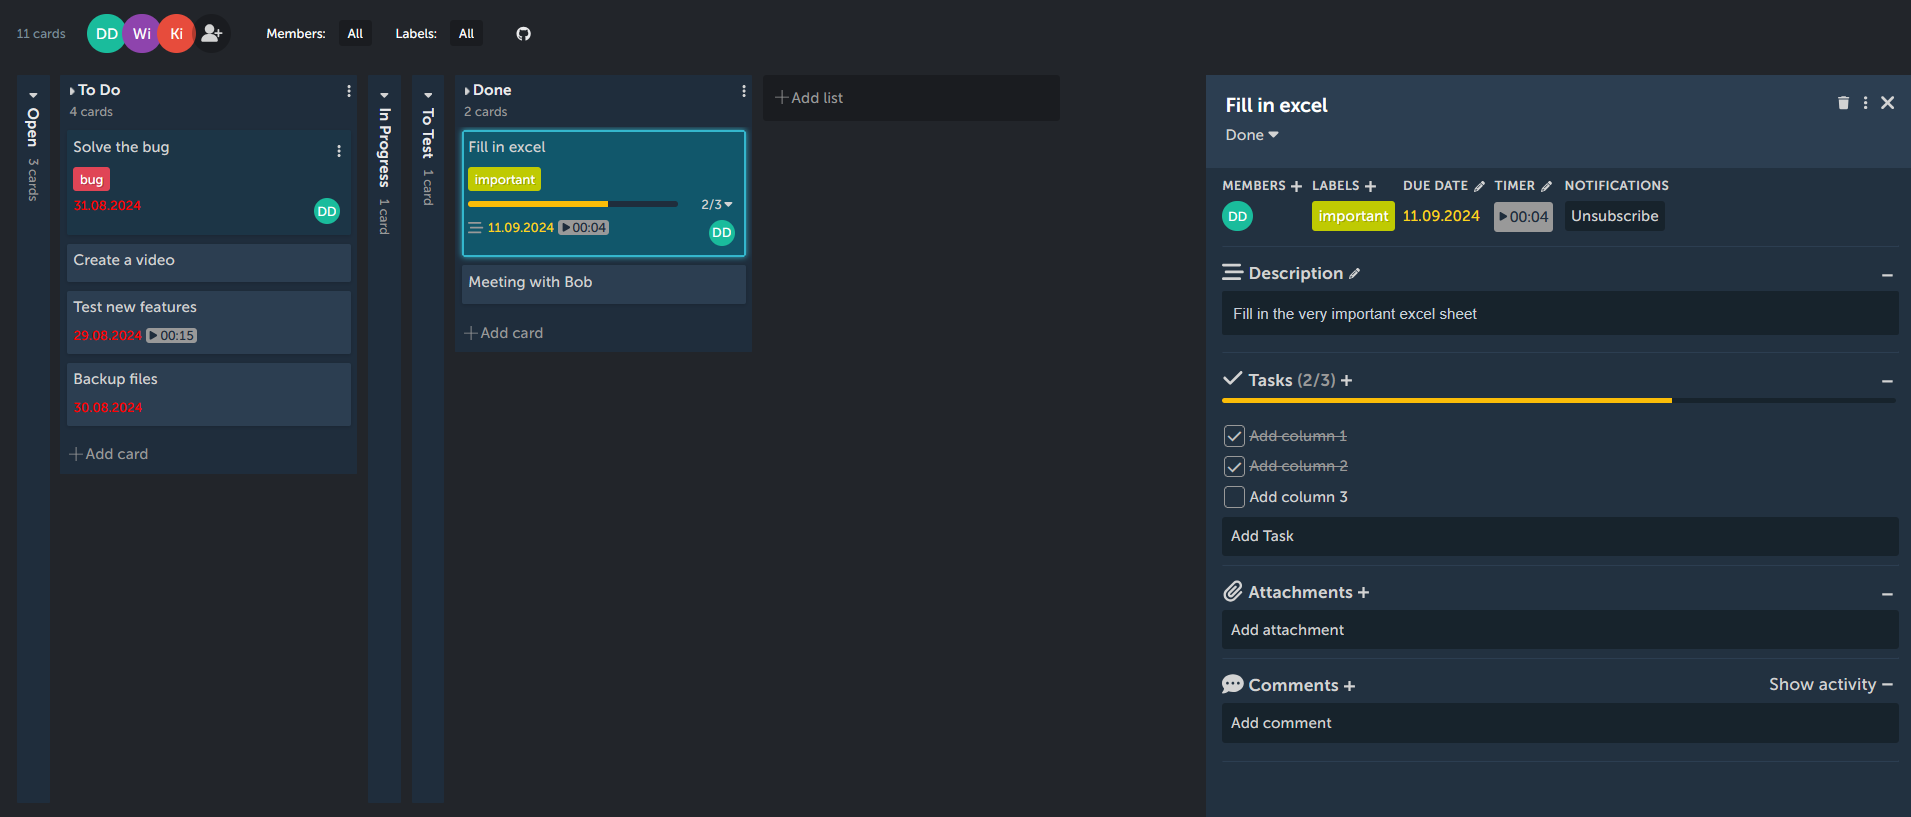Edit the timer pencil icon

coord(1546,186)
